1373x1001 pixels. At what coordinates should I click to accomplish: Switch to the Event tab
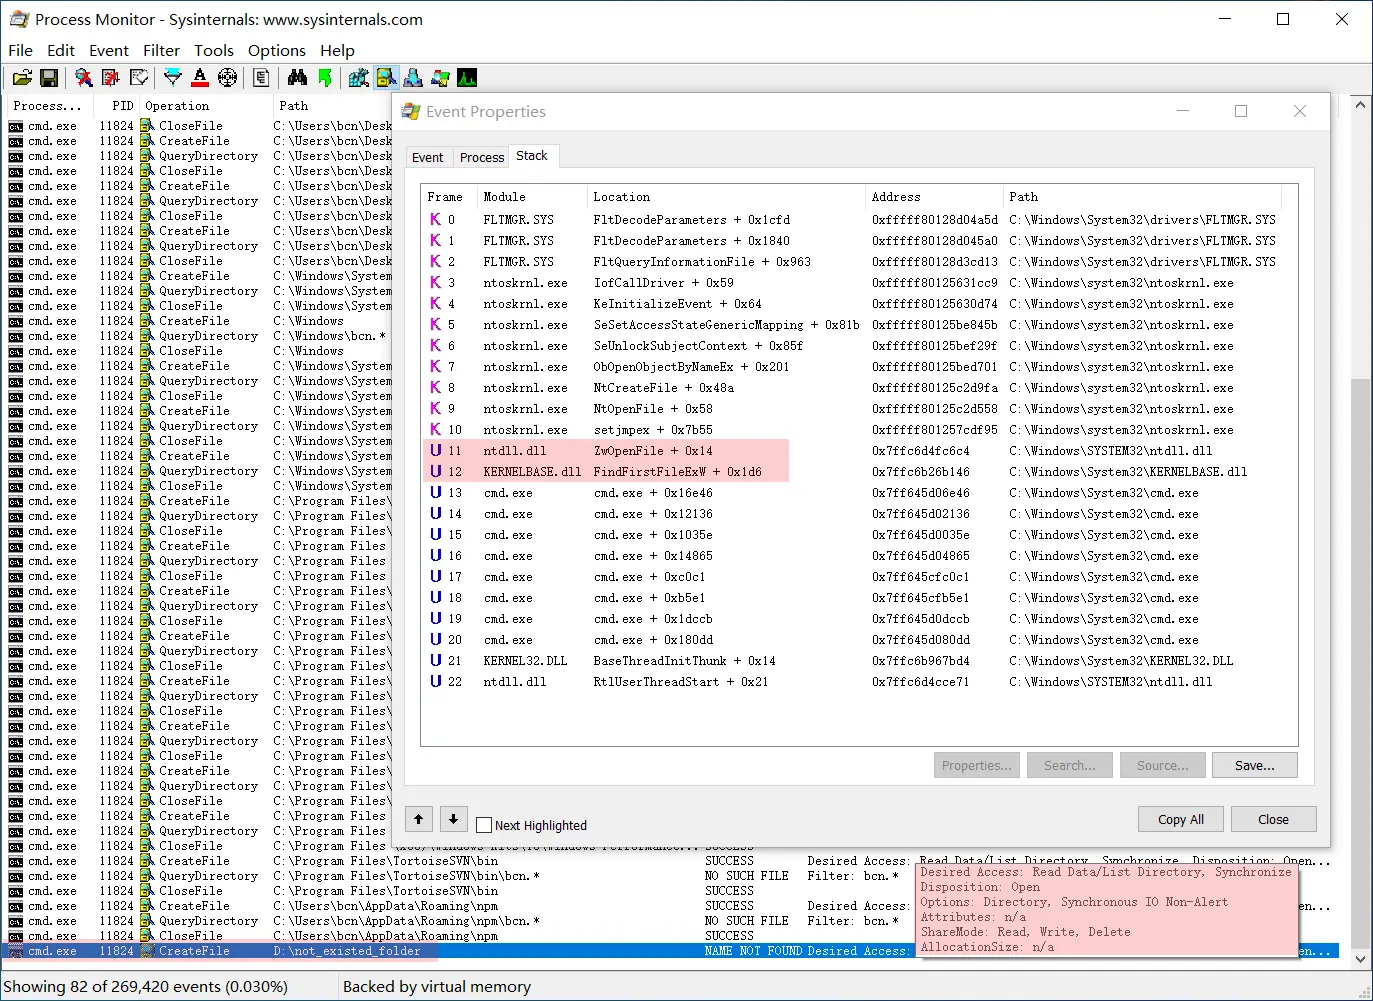tap(427, 157)
